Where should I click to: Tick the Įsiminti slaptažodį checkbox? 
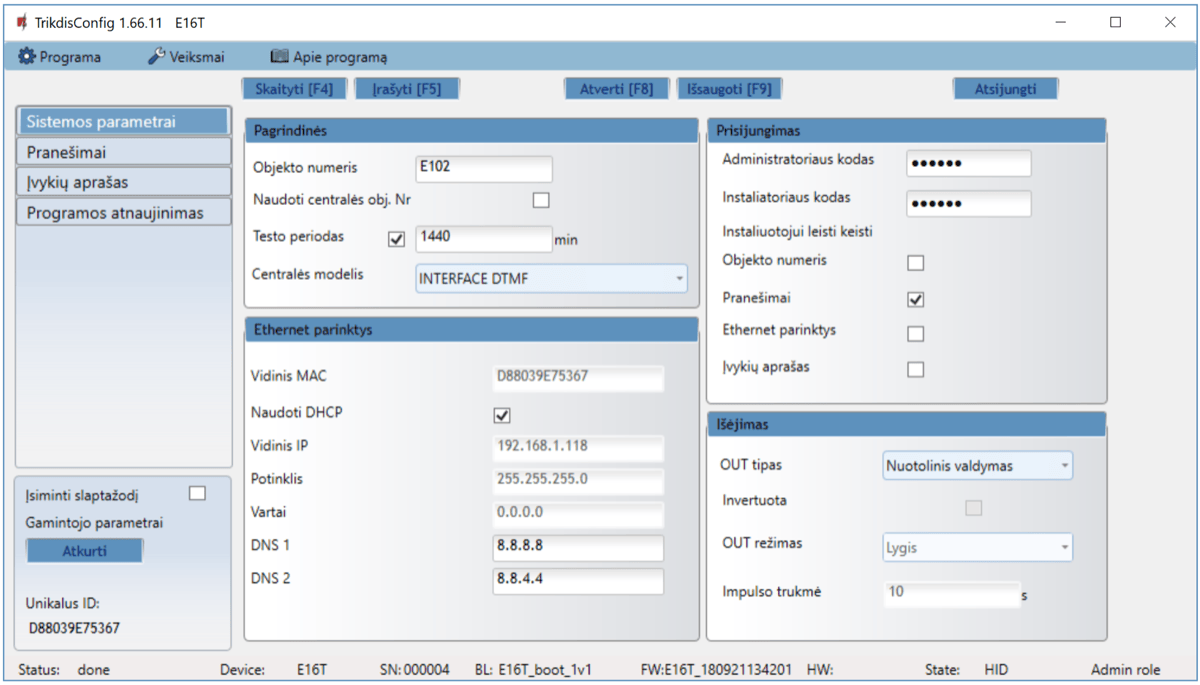[197, 493]
